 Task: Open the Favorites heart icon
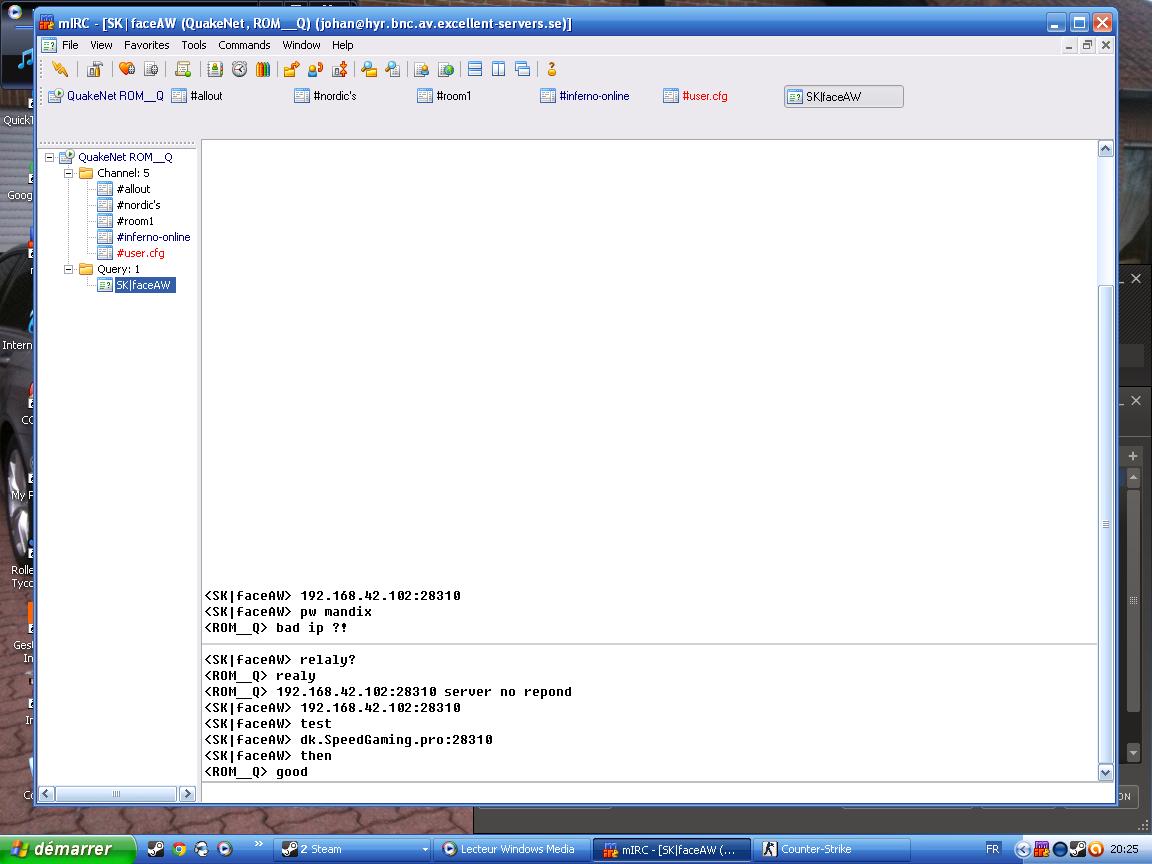(127, 69)
